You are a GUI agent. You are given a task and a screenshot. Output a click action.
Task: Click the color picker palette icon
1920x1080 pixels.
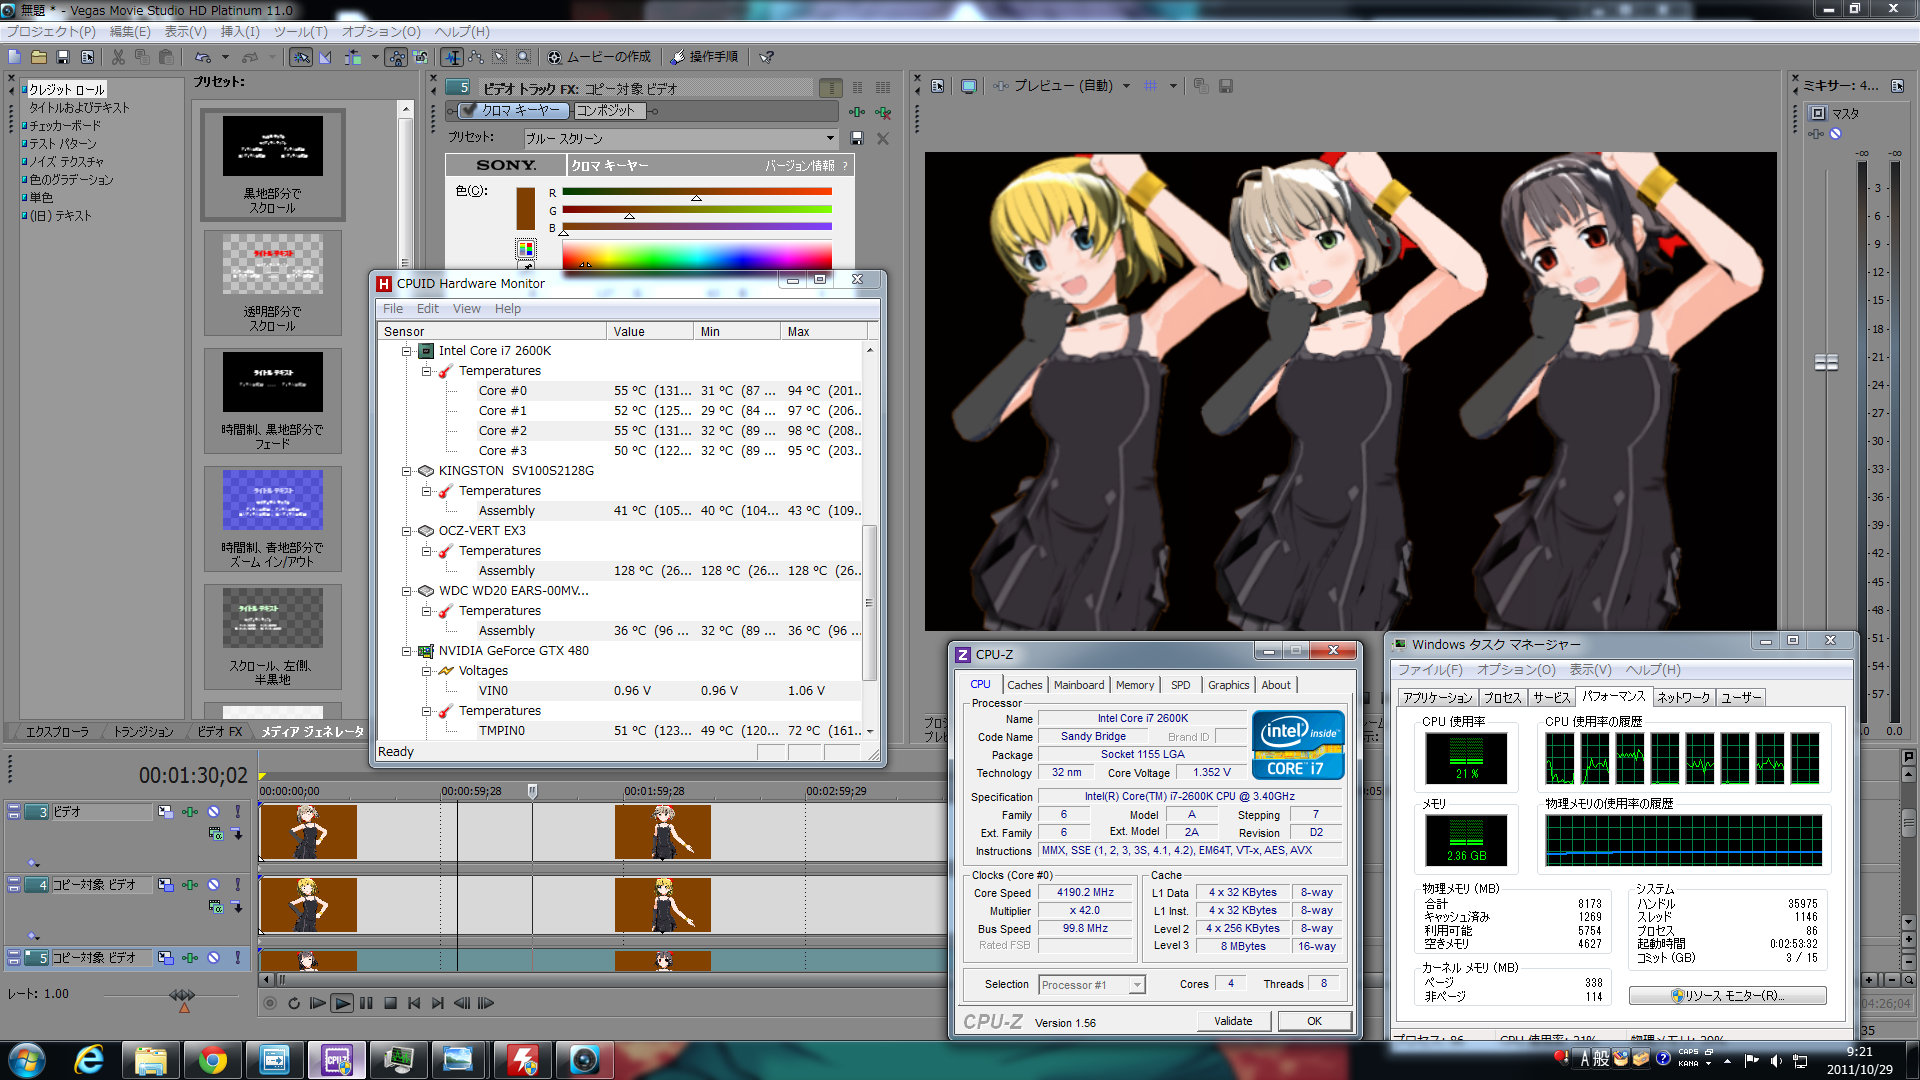tap(526, 248)
